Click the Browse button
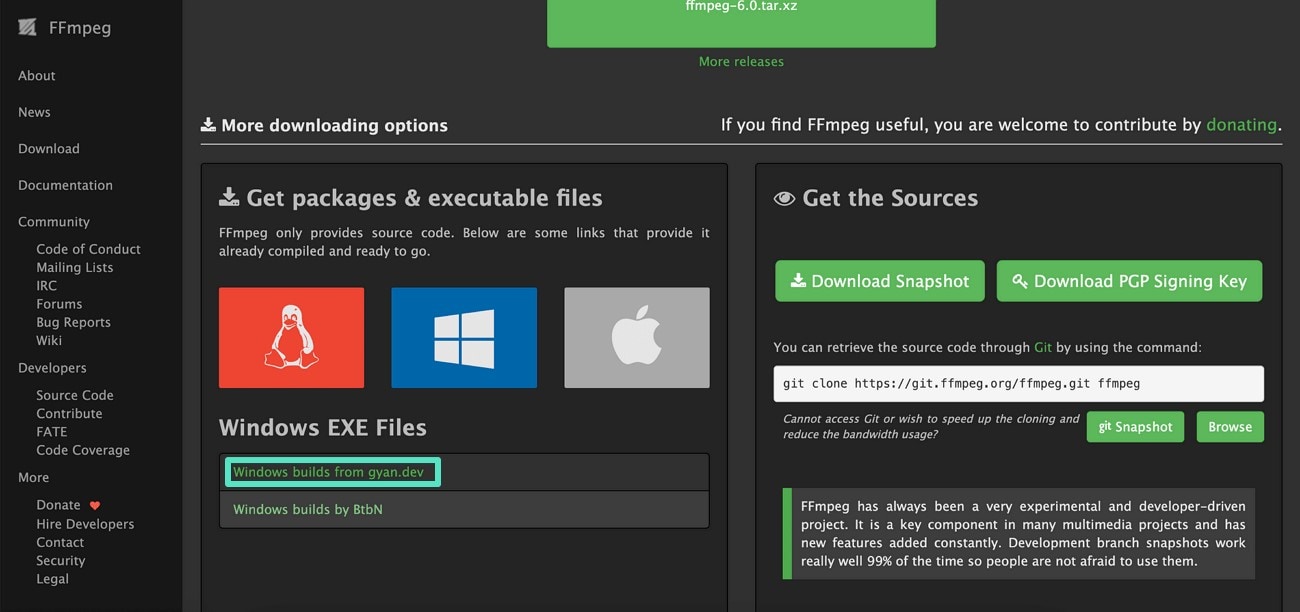The width and height of the screenshot is (1300, 612). pos(1230,427)
